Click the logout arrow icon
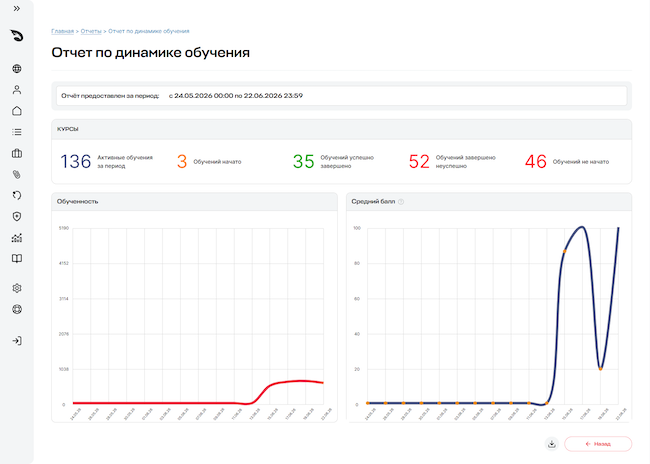Screen dimensions: 650x464 click(17, 341)
